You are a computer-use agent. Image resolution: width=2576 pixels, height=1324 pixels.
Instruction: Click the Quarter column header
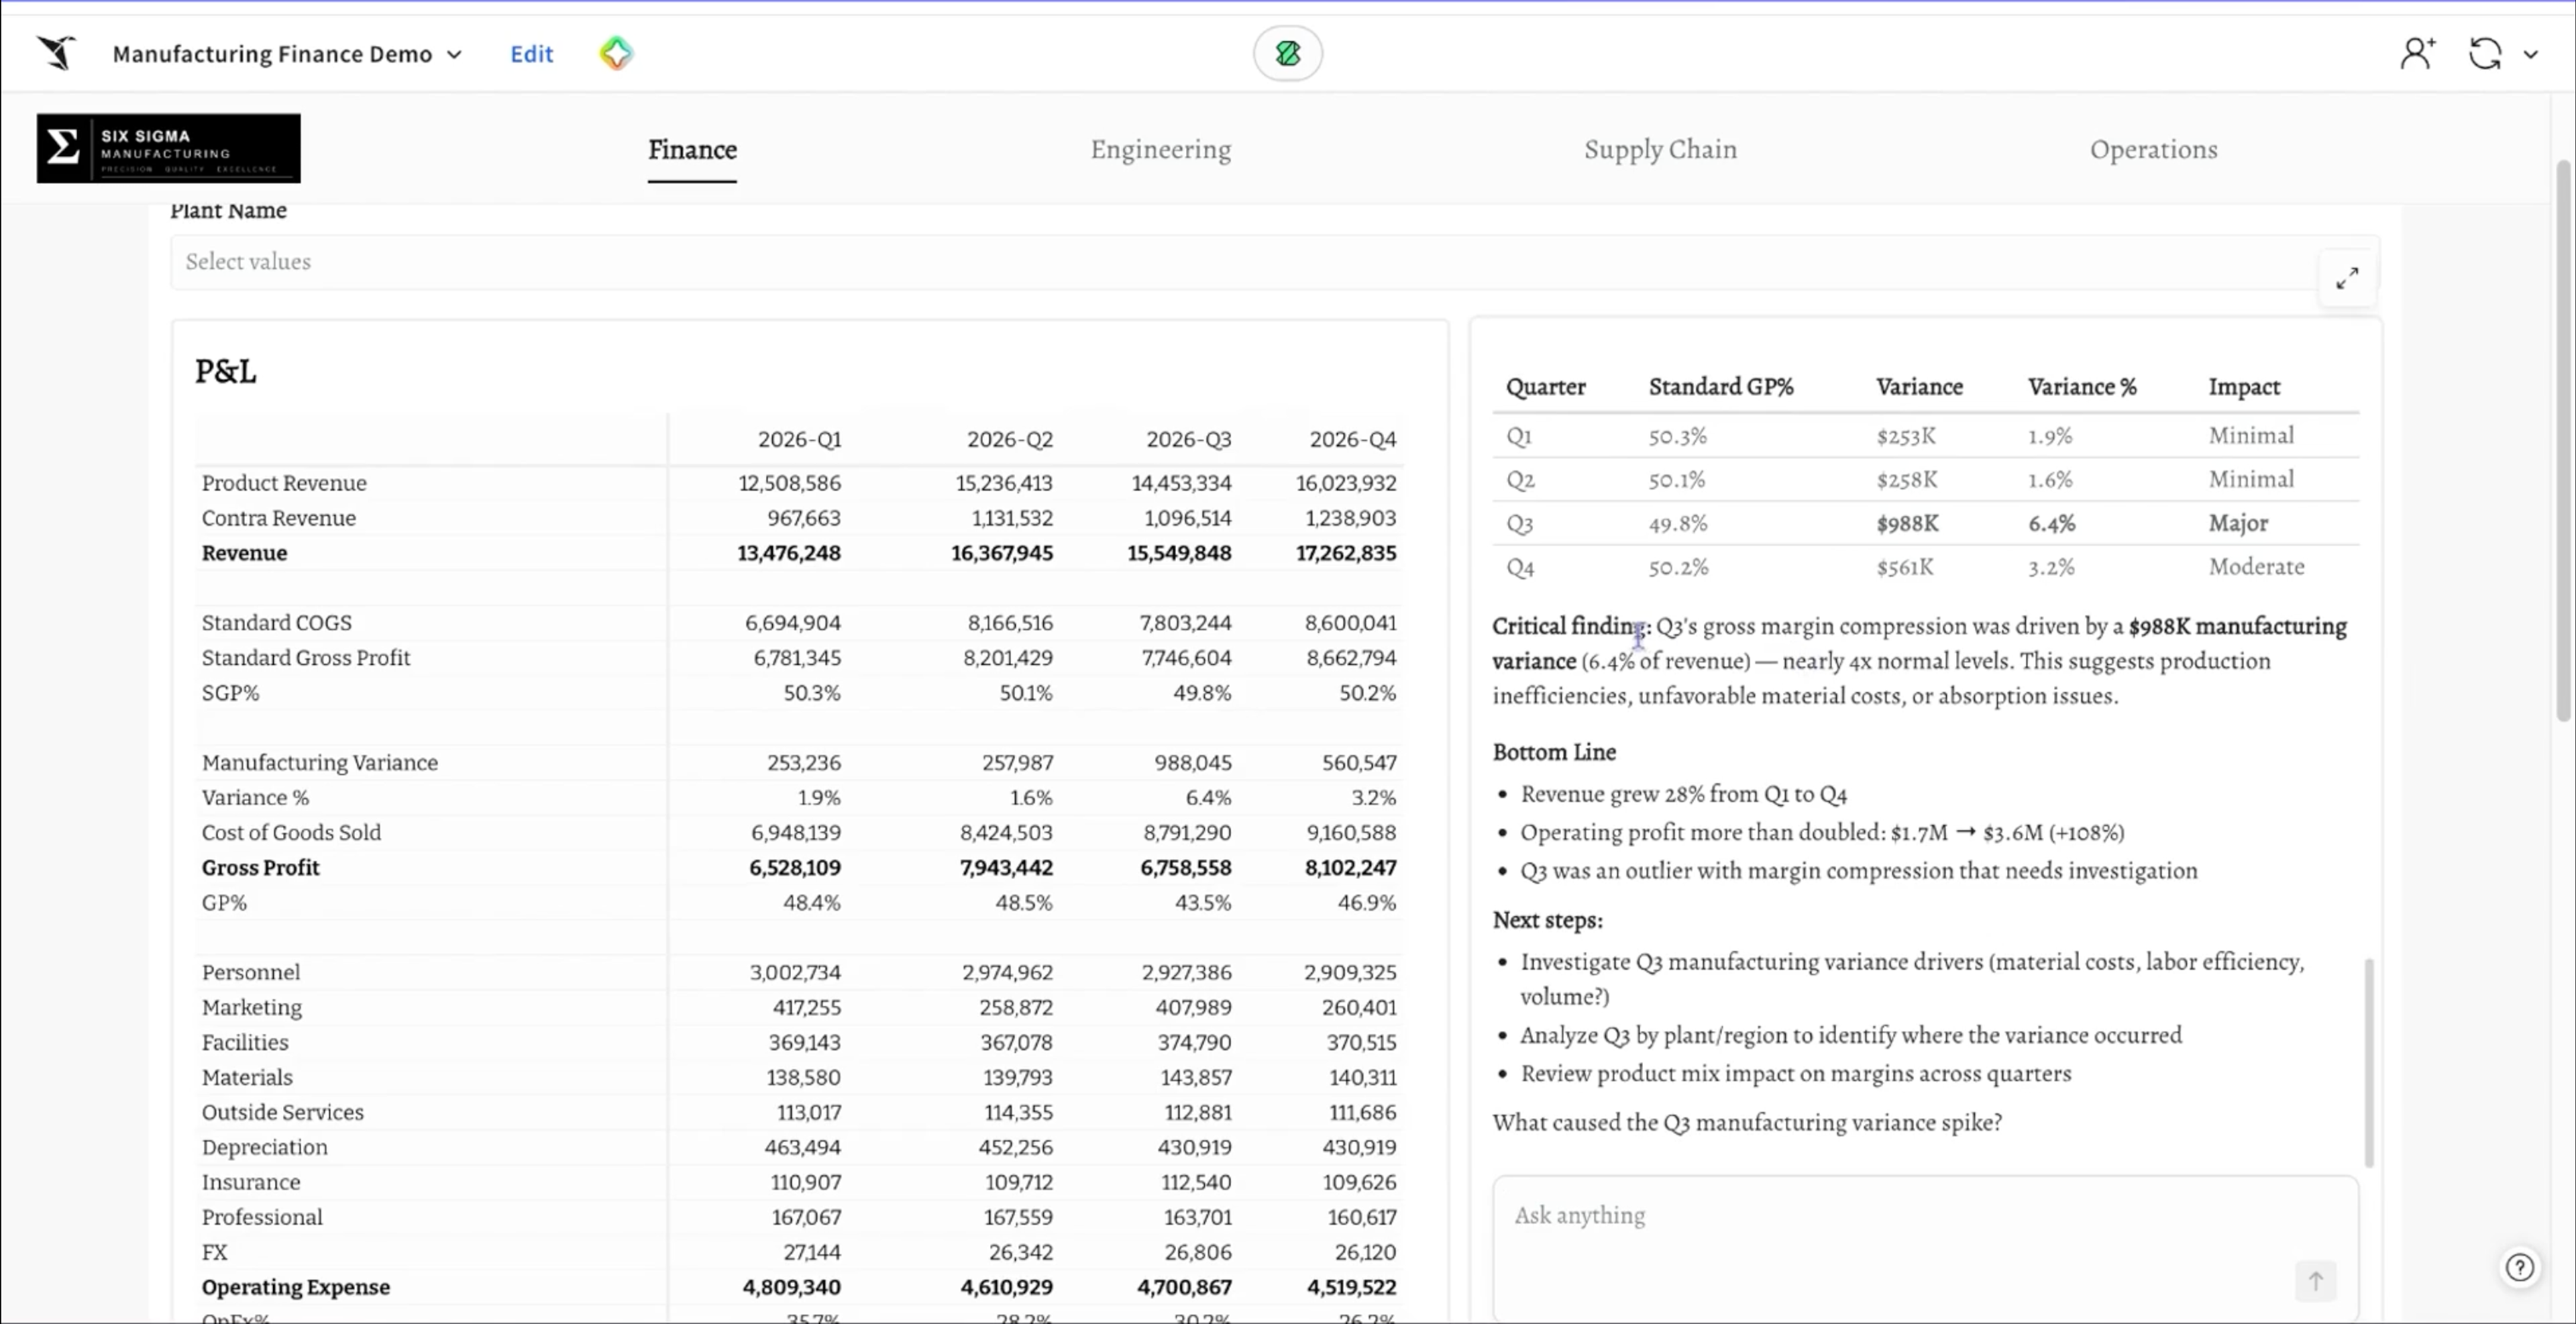point(1545,387)
